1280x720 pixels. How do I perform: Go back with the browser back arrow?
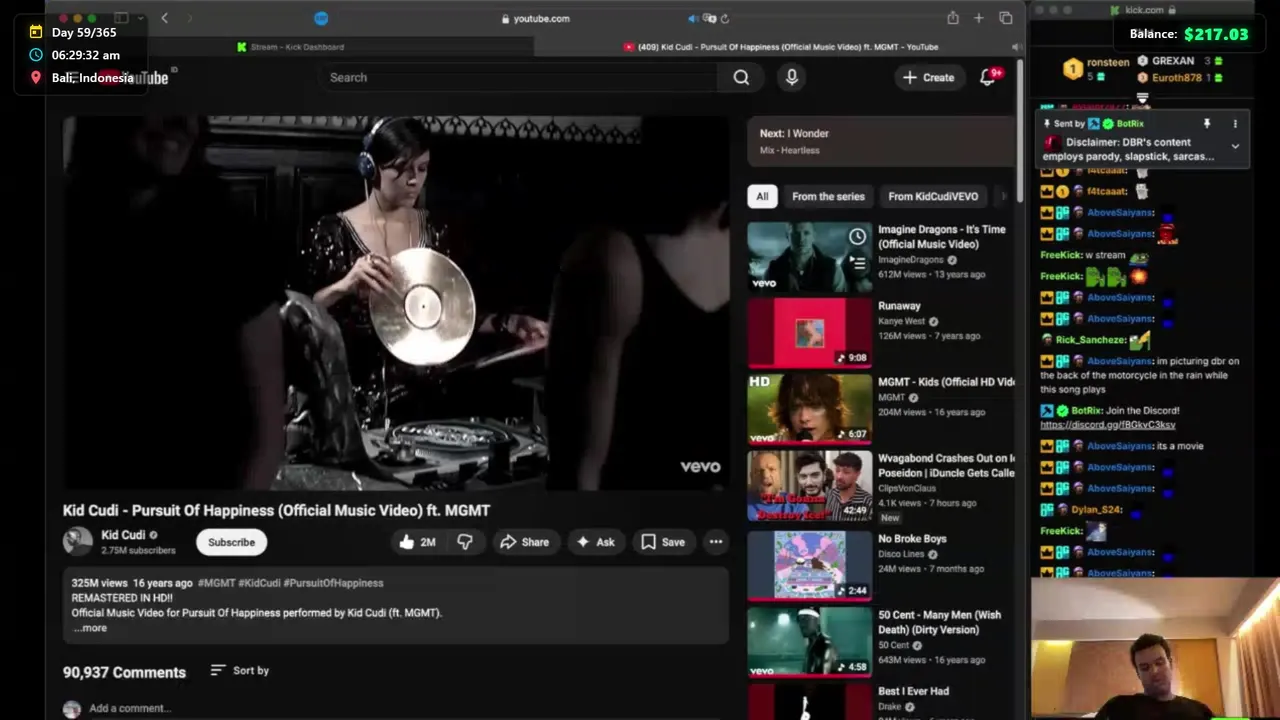click(x=164, y=18)
